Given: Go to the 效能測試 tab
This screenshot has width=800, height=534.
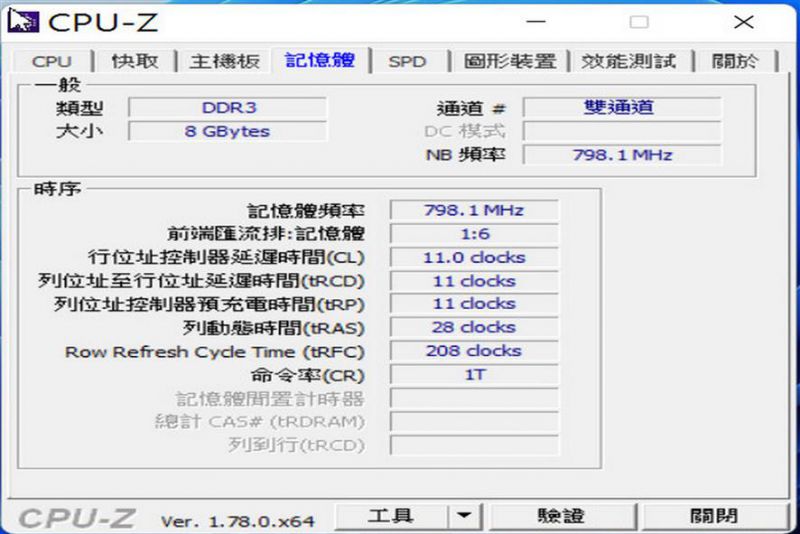Looking at the screenshot, I should click(629, 62).
